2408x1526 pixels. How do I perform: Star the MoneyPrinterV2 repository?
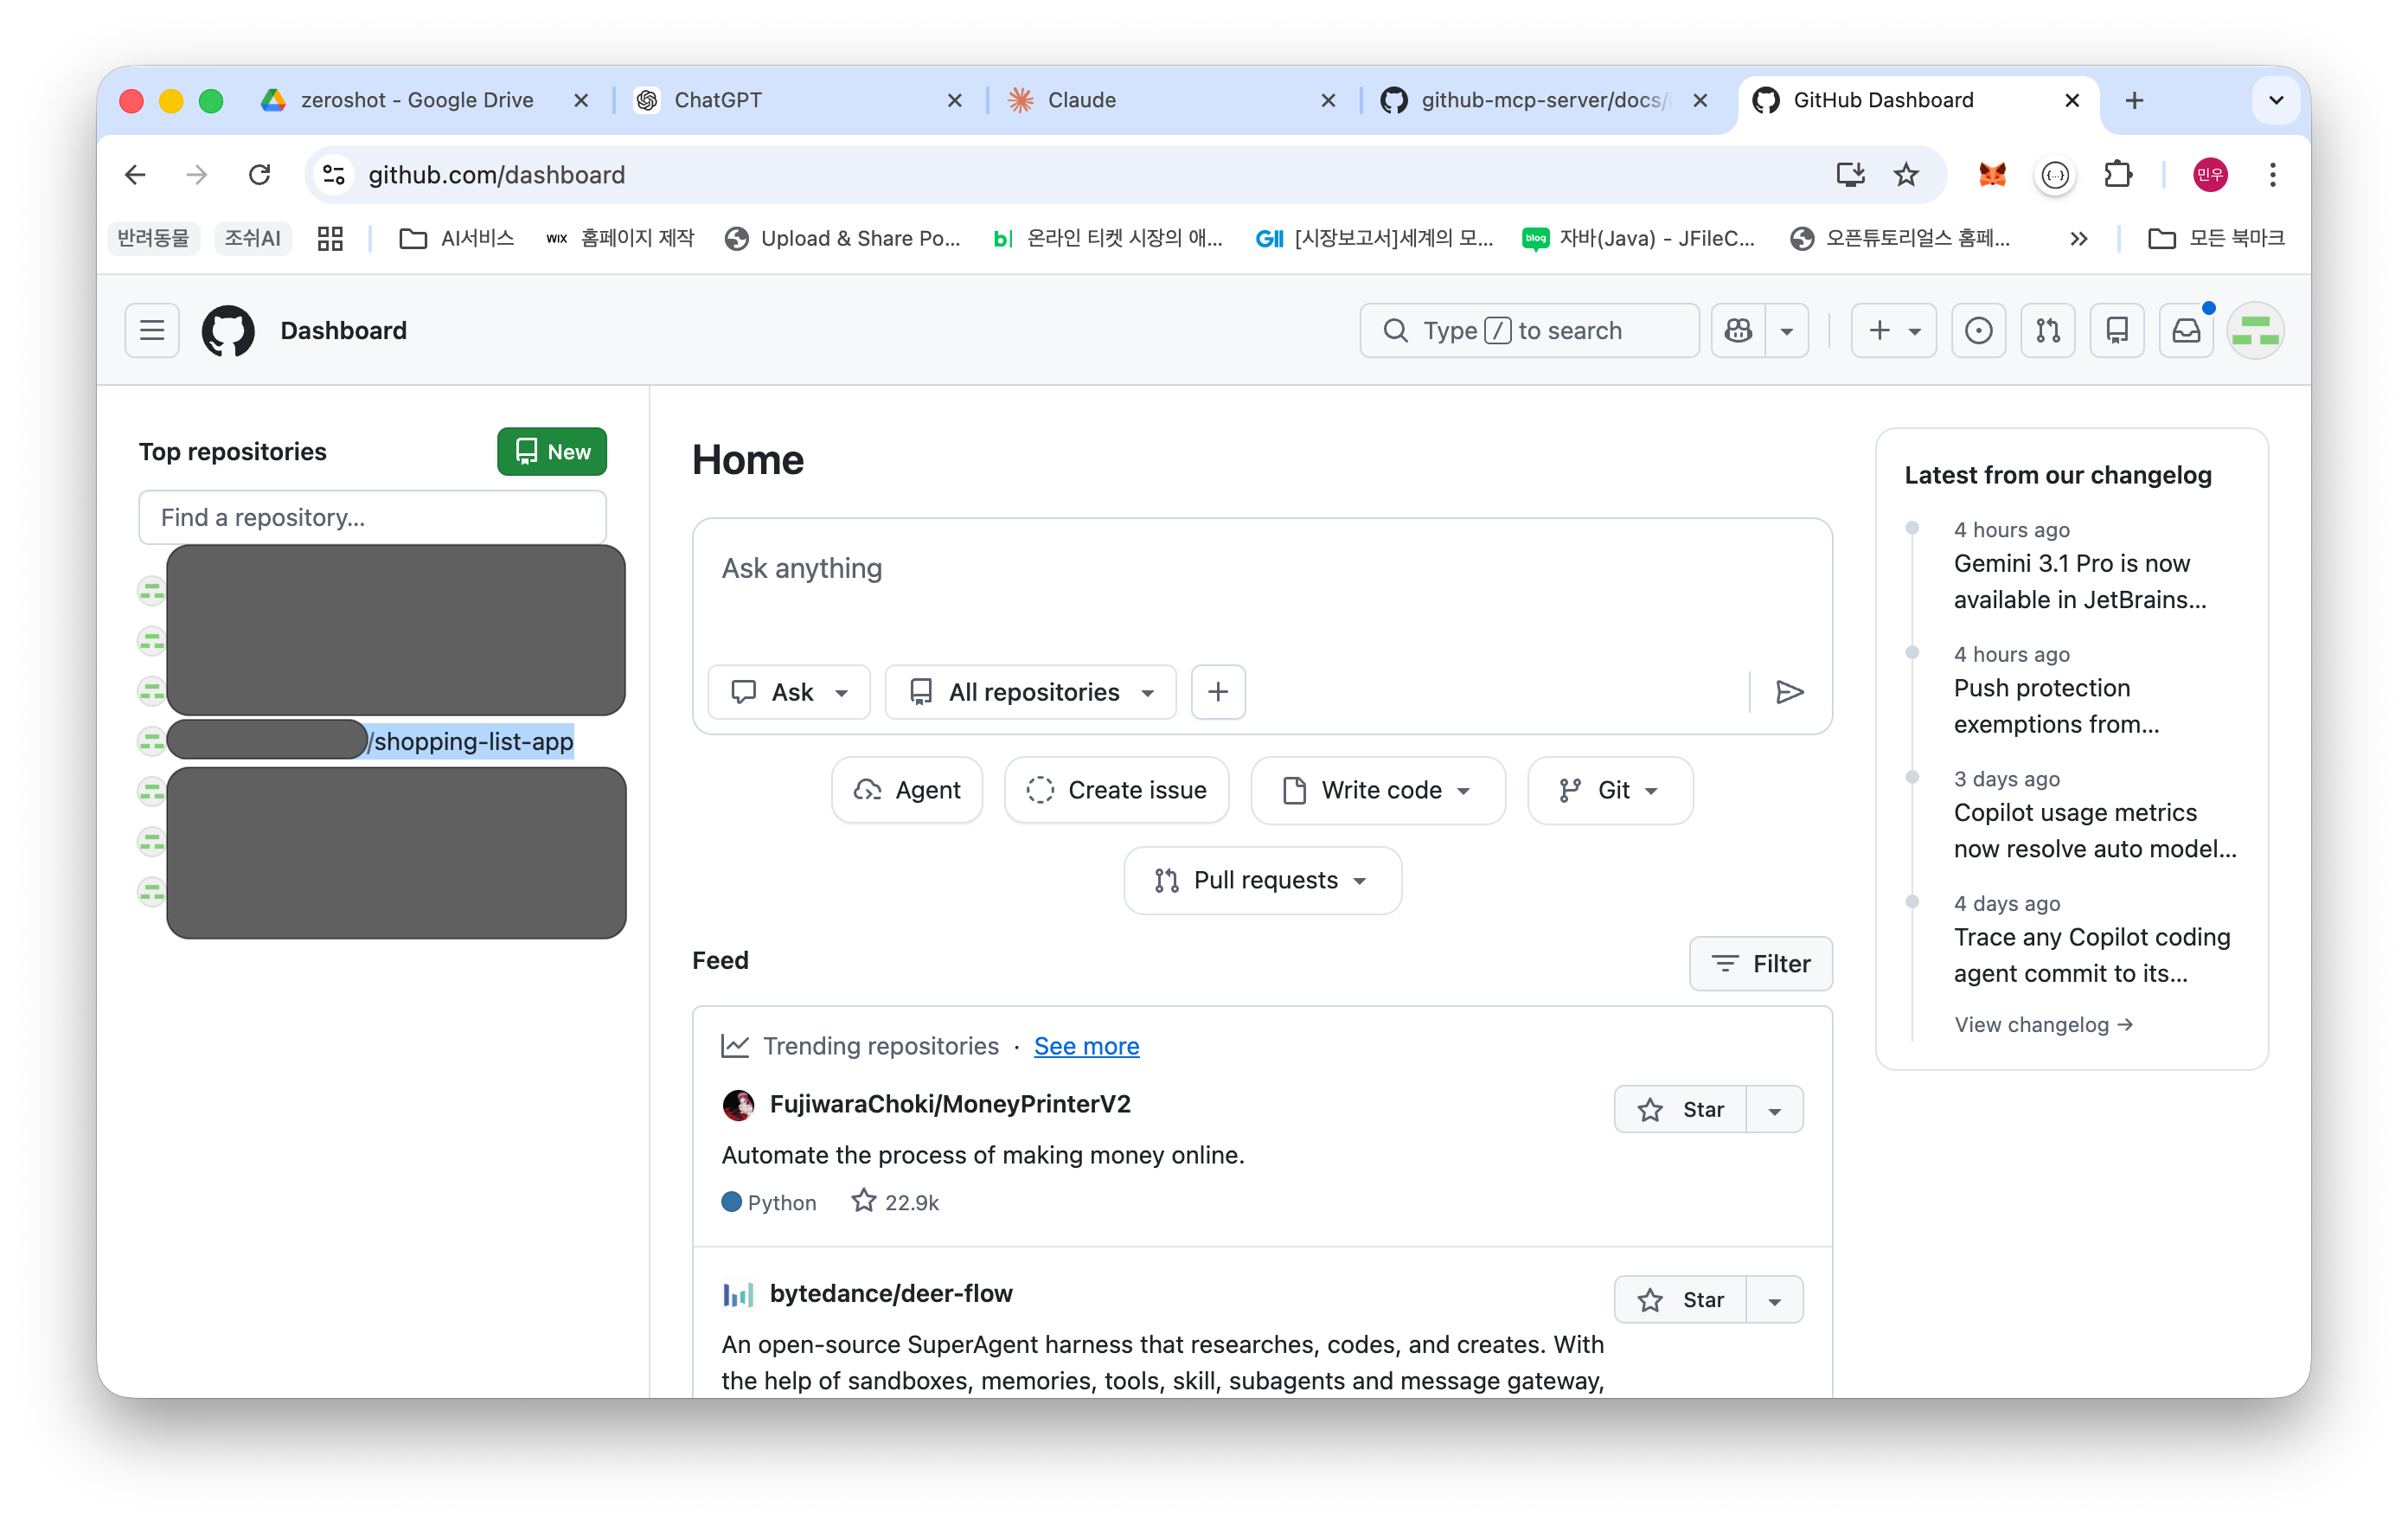point(1681,1109)
